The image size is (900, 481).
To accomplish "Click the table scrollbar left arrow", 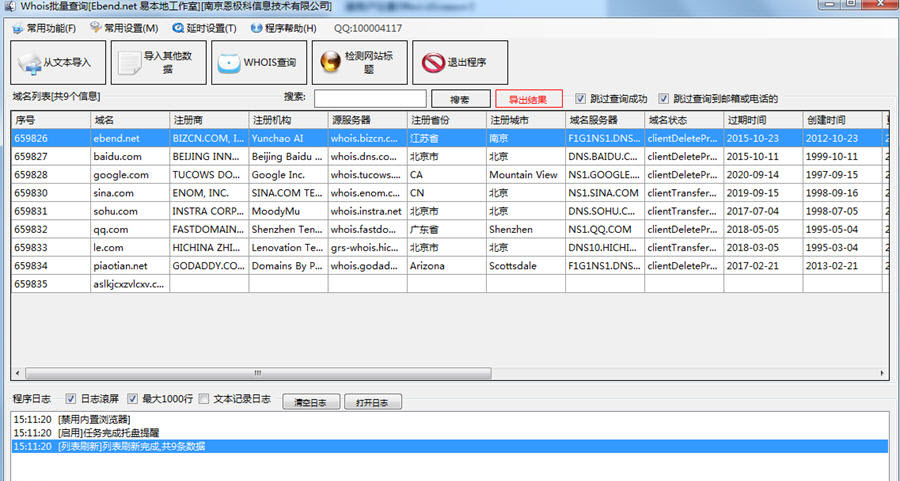I will (x=18, y=373).
